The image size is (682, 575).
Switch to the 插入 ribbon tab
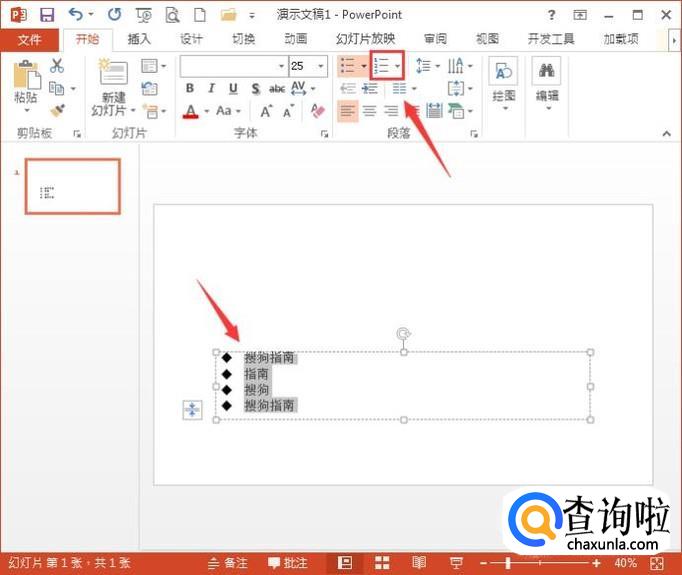139,39
